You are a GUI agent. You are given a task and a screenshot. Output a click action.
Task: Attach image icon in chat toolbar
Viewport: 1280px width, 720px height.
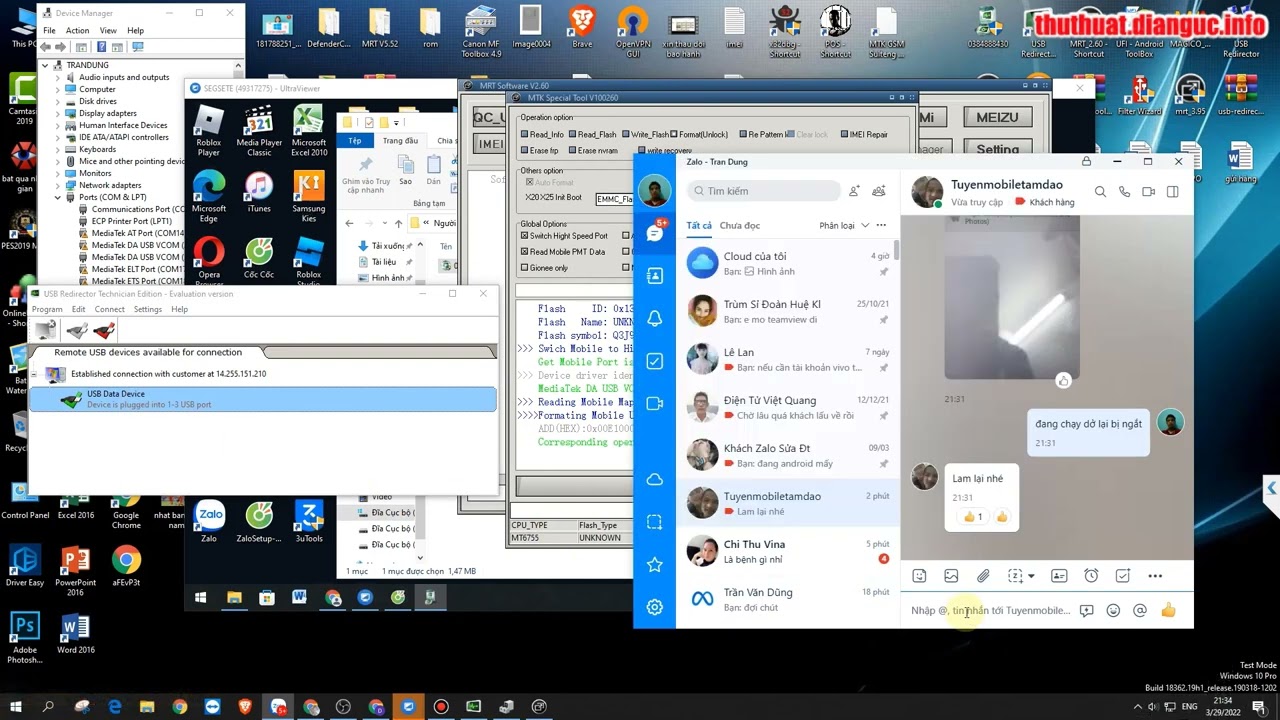point(951,576)
